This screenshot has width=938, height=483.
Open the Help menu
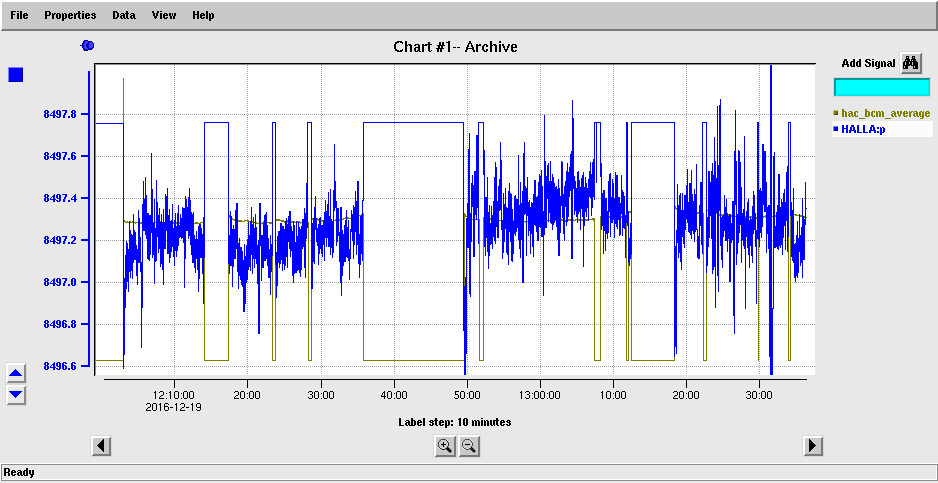[203, 15]
